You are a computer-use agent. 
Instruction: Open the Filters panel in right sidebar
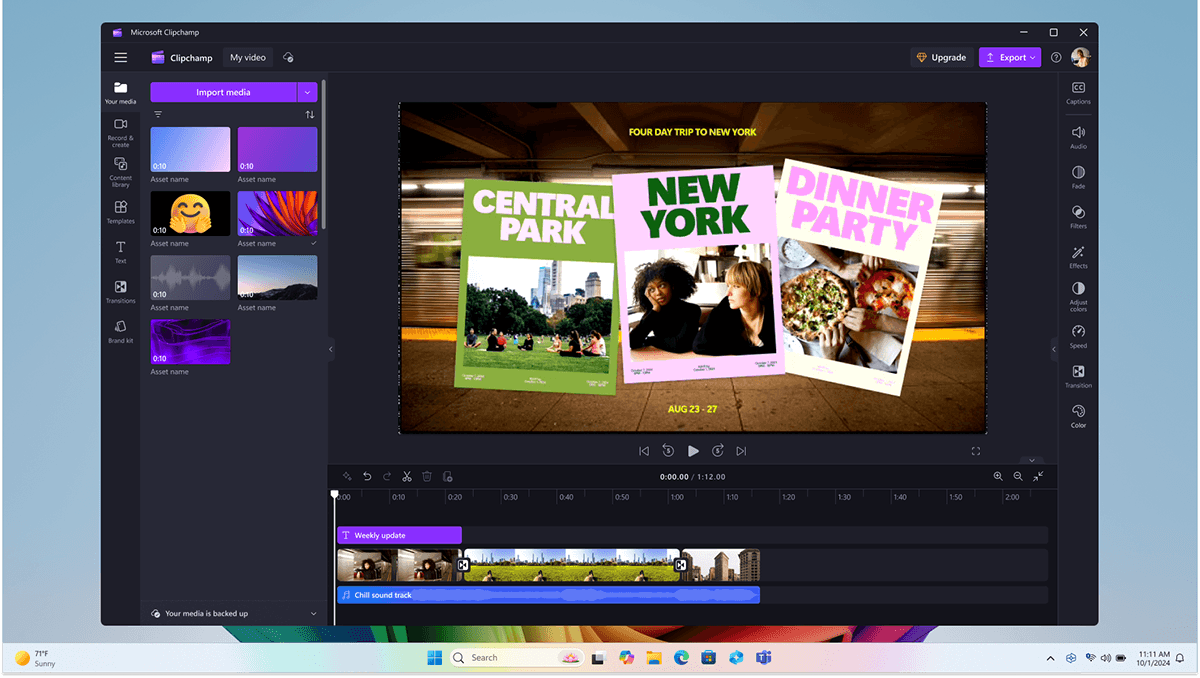pos(1078,216)
